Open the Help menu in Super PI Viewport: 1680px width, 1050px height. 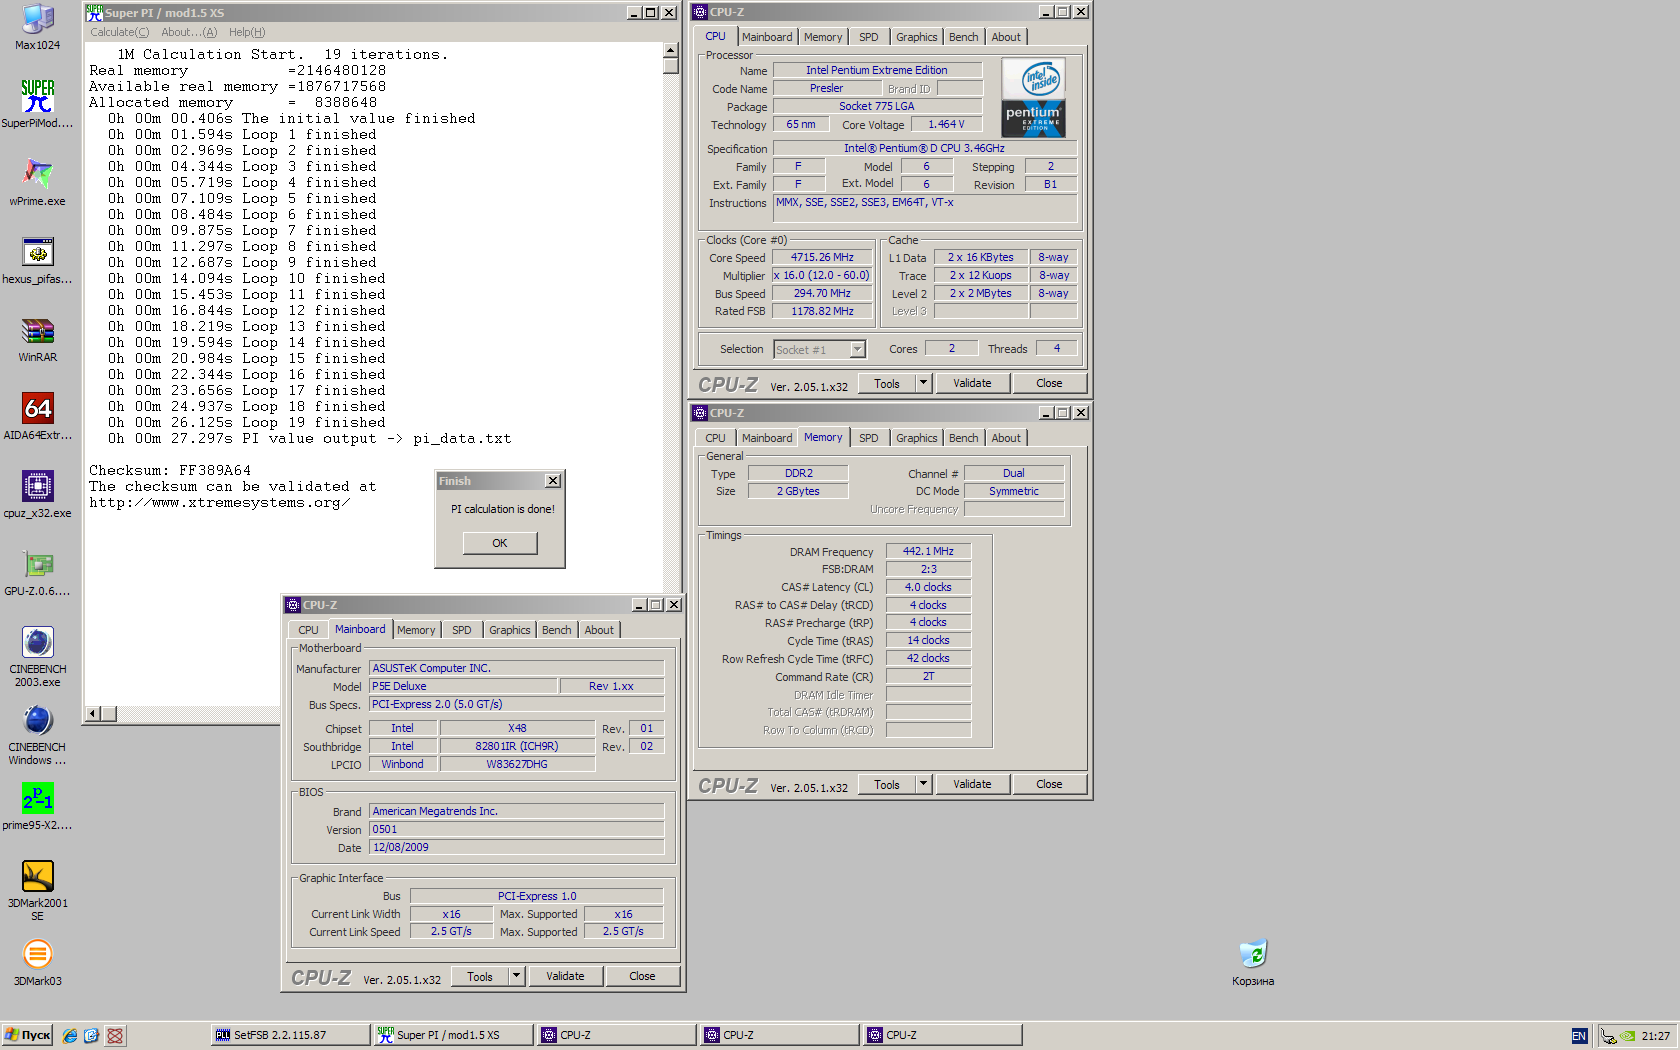(x=247, y=32)
